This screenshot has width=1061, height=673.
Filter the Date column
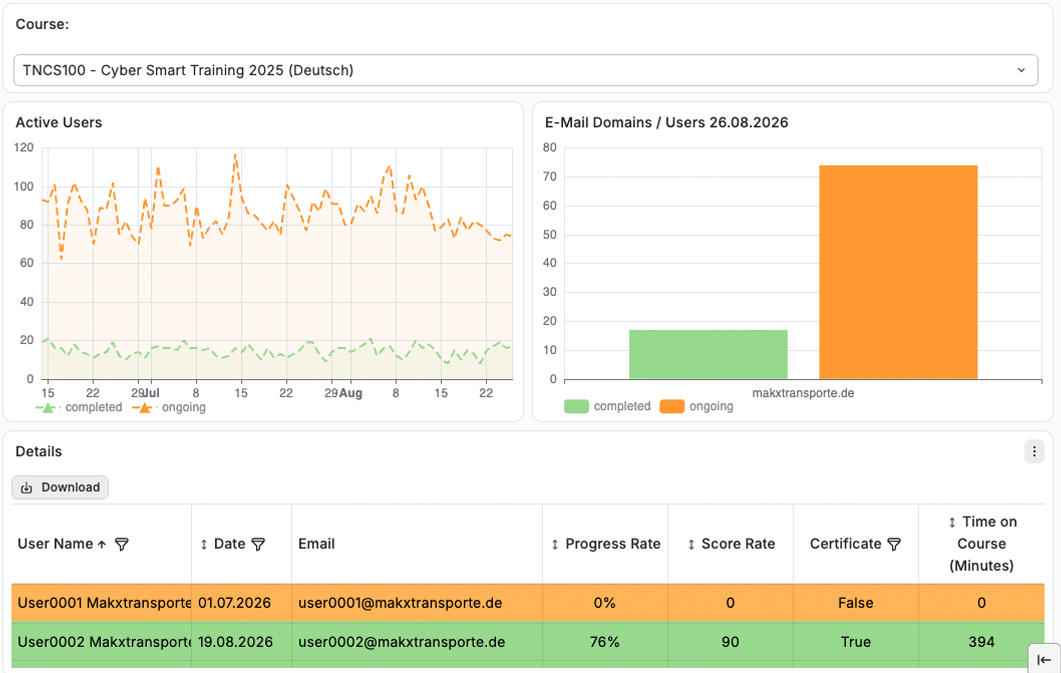[258, 544]
